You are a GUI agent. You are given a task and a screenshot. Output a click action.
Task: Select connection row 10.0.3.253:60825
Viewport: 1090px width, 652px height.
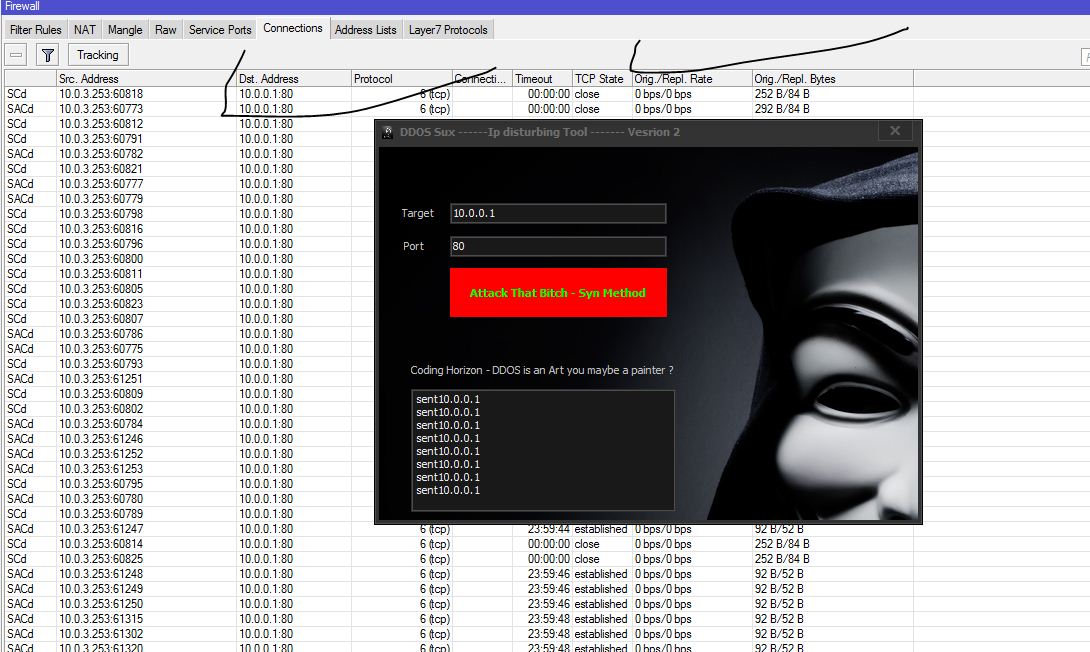click(x=459, y=559)
